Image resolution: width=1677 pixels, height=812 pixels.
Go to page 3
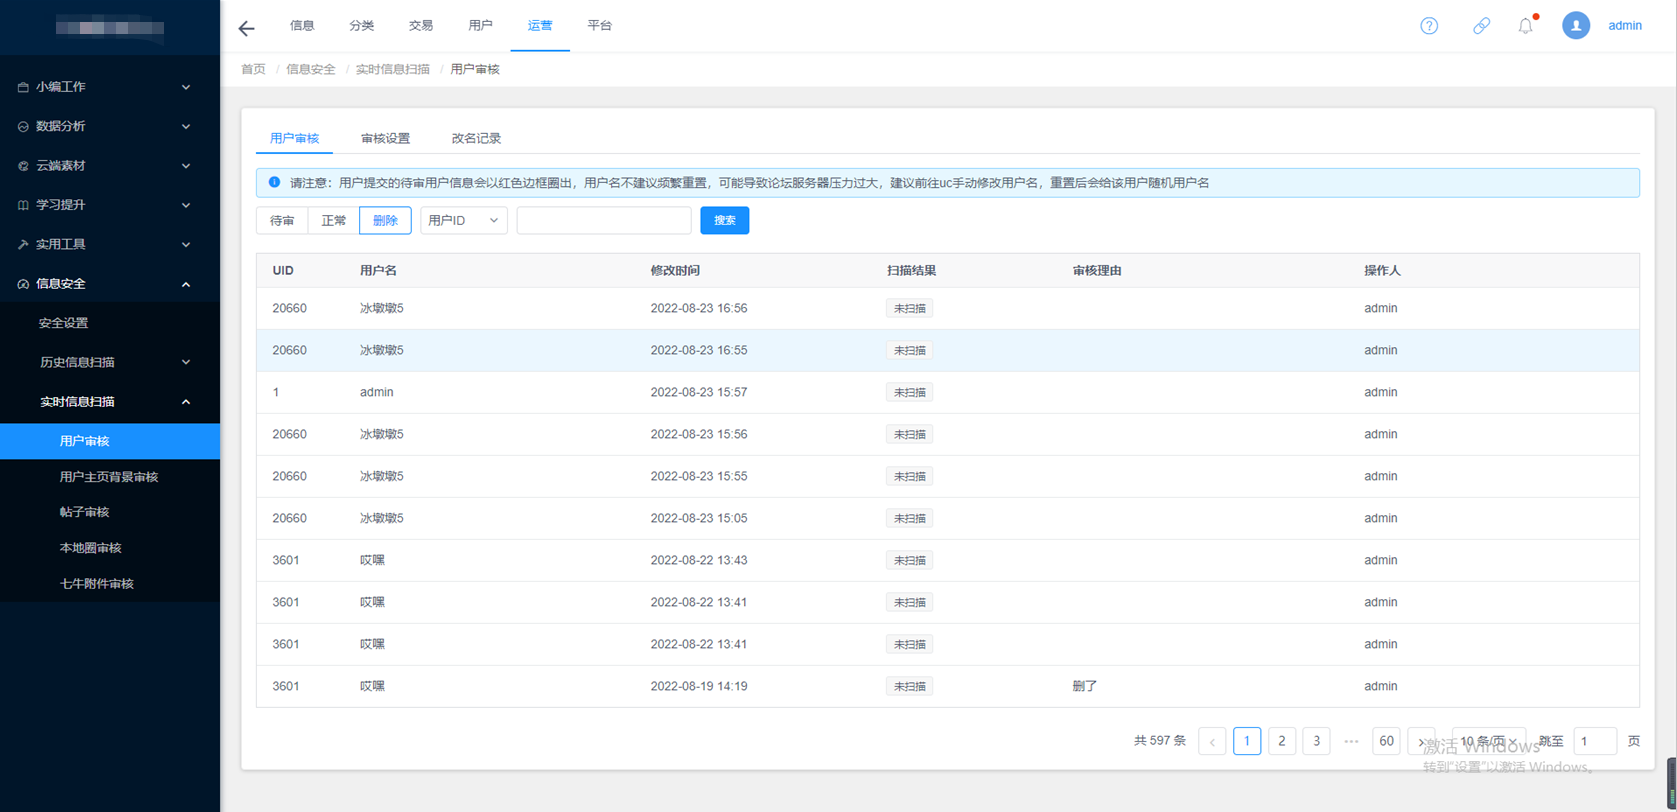(x=1316, y=741)
